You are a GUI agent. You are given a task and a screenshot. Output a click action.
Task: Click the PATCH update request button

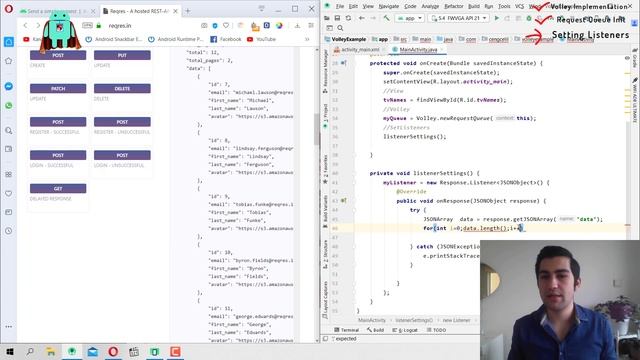[x=58, y=89]
